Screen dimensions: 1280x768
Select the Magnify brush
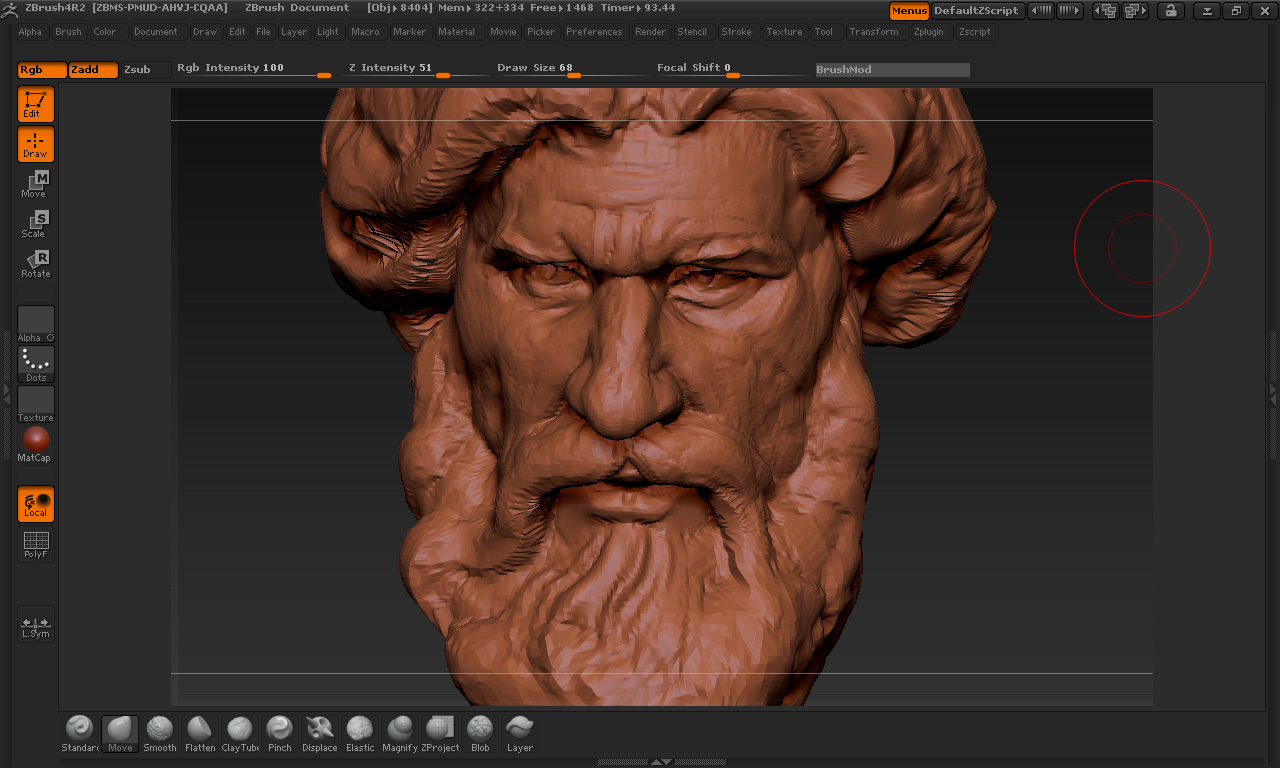(x=400, y=733)
